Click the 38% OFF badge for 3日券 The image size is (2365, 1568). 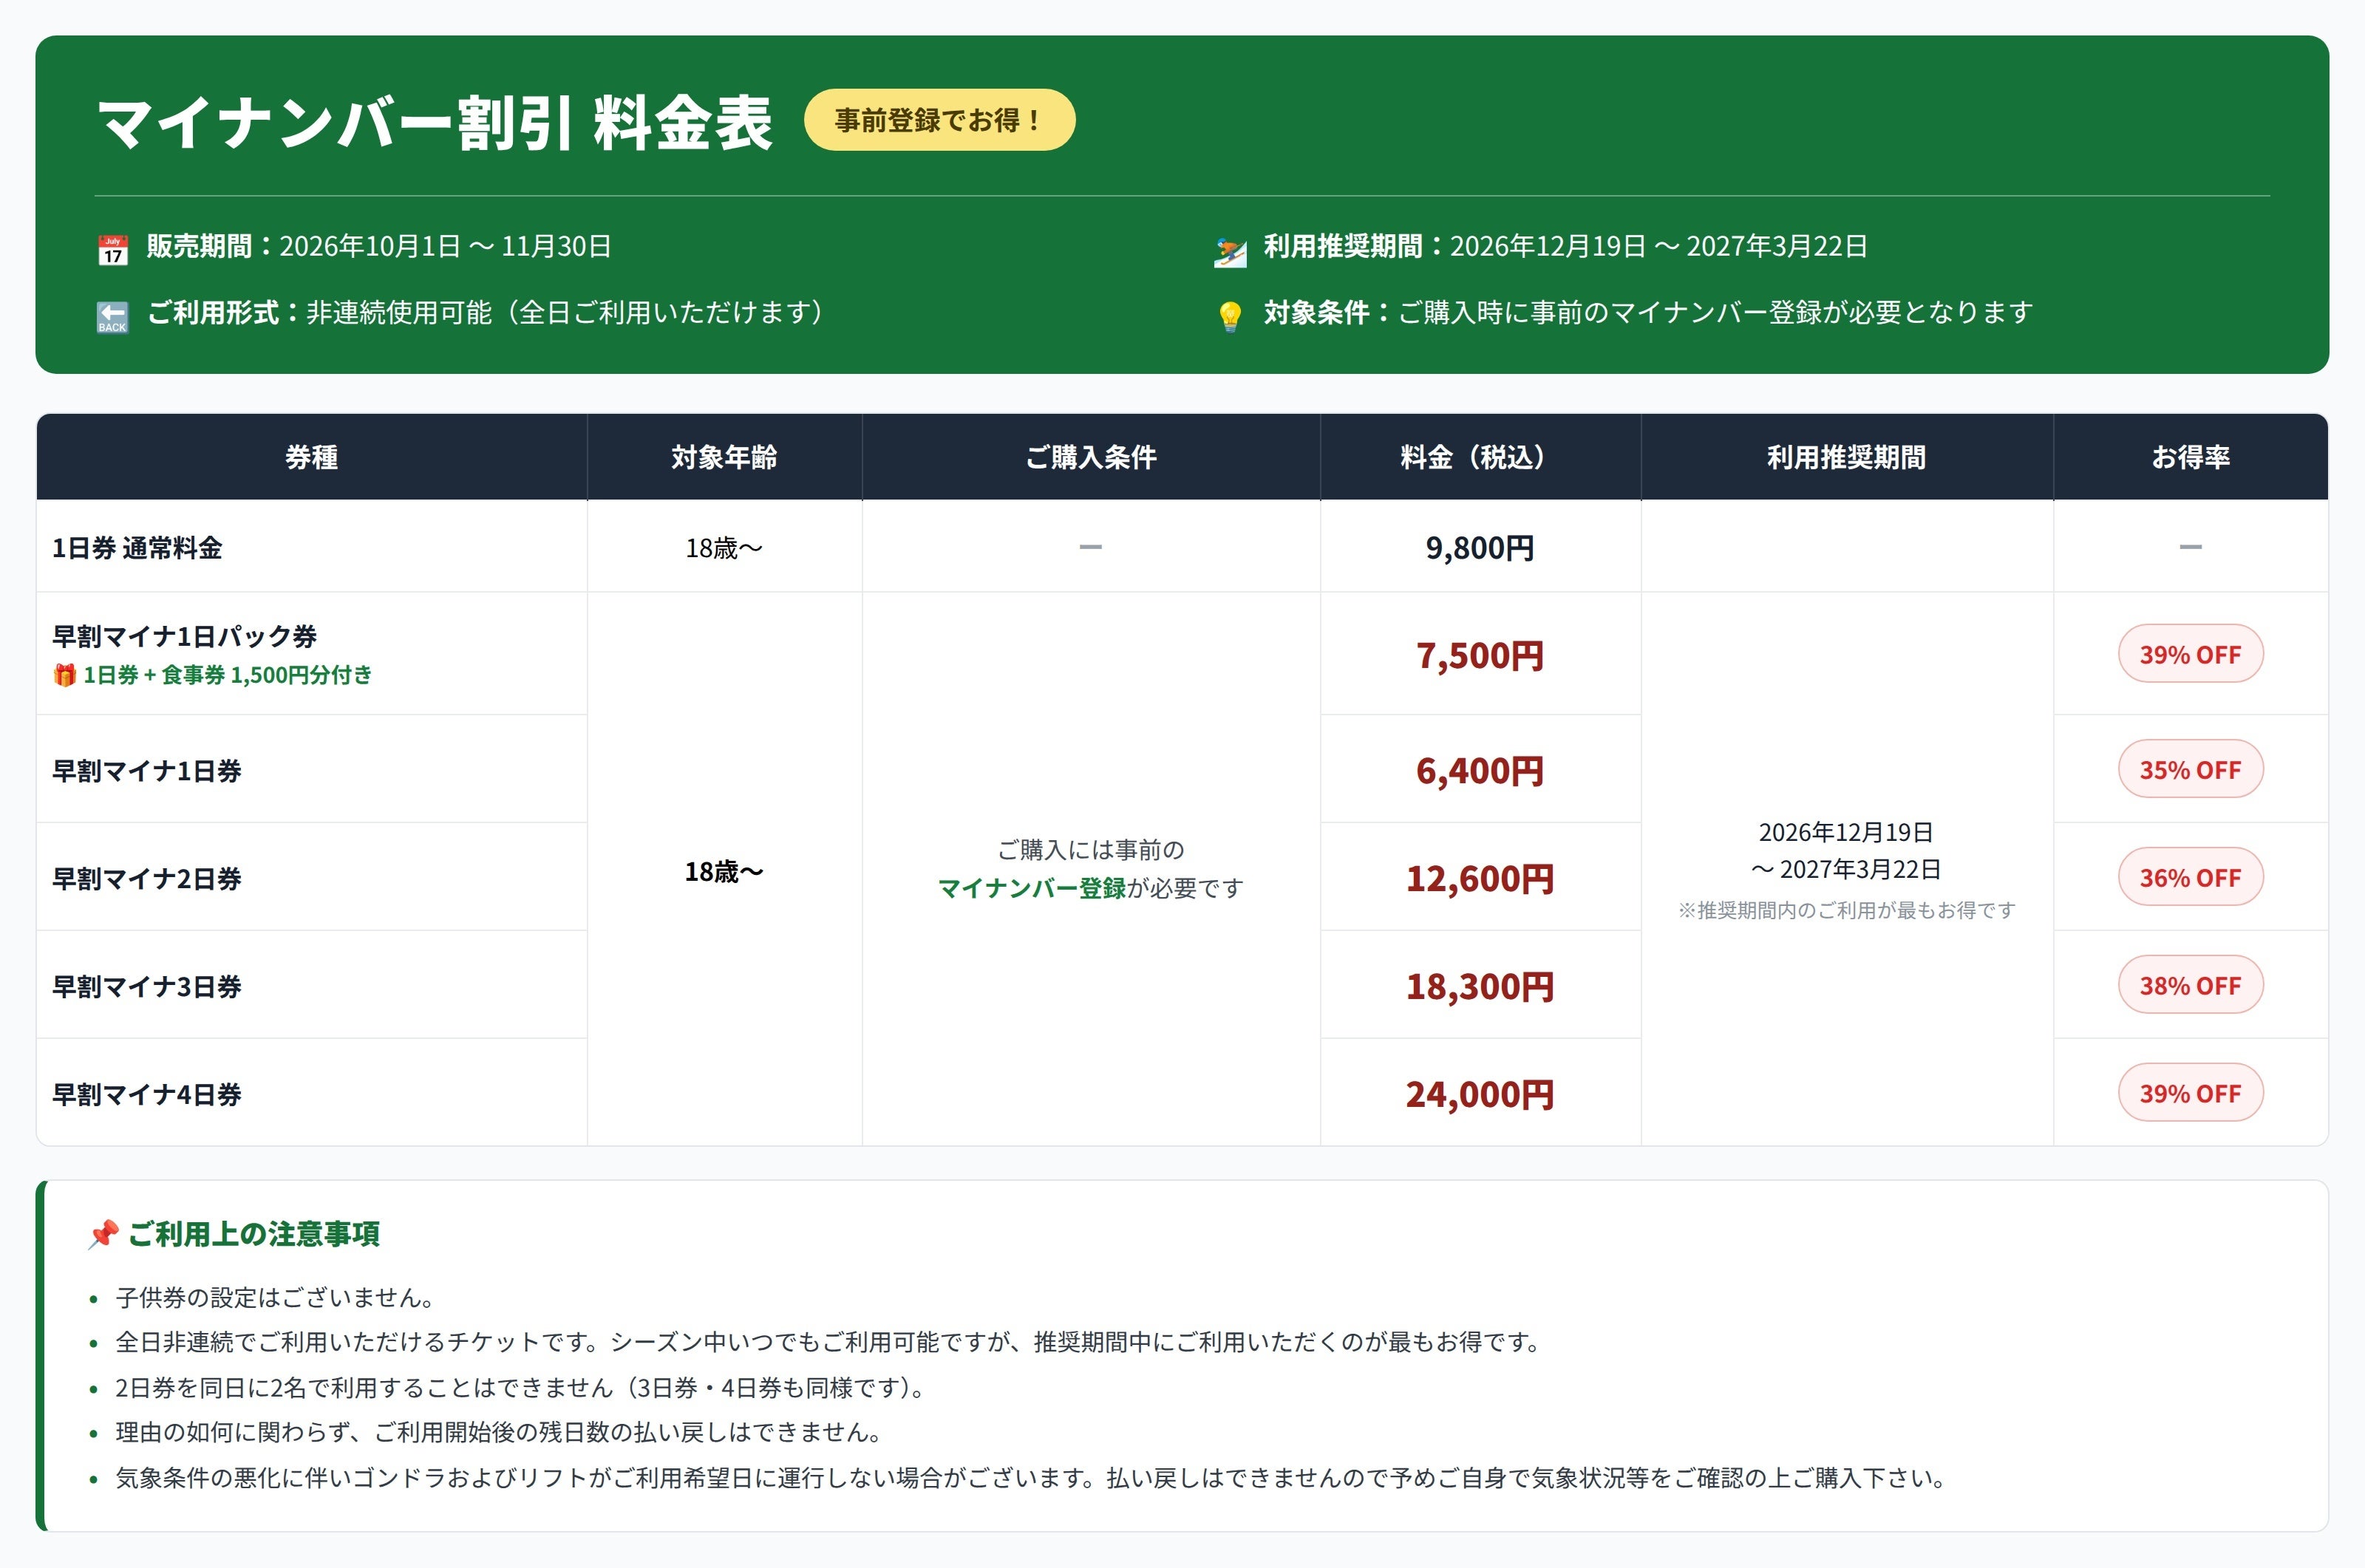[x=2190, y=985]
